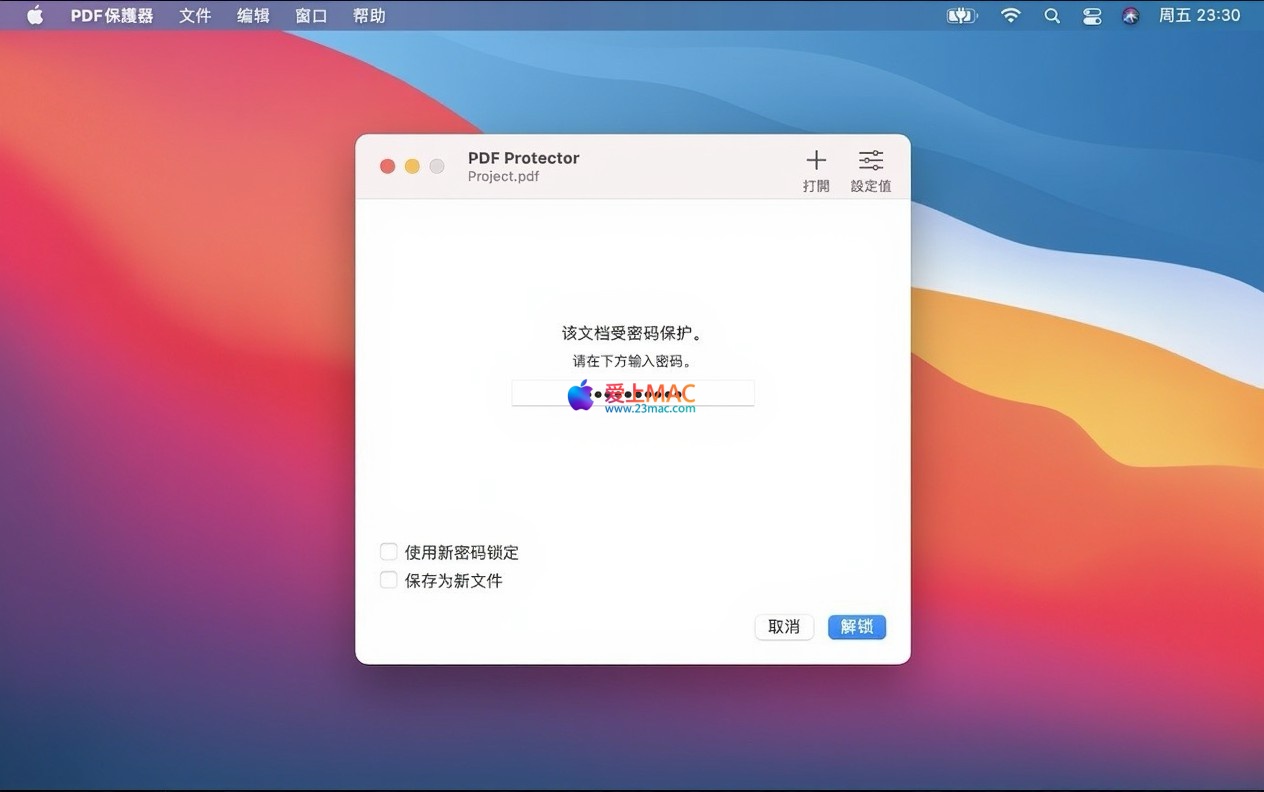Click the date and time clock
Viewport: 1264px width, 792px height.
tap(1199, 16)
